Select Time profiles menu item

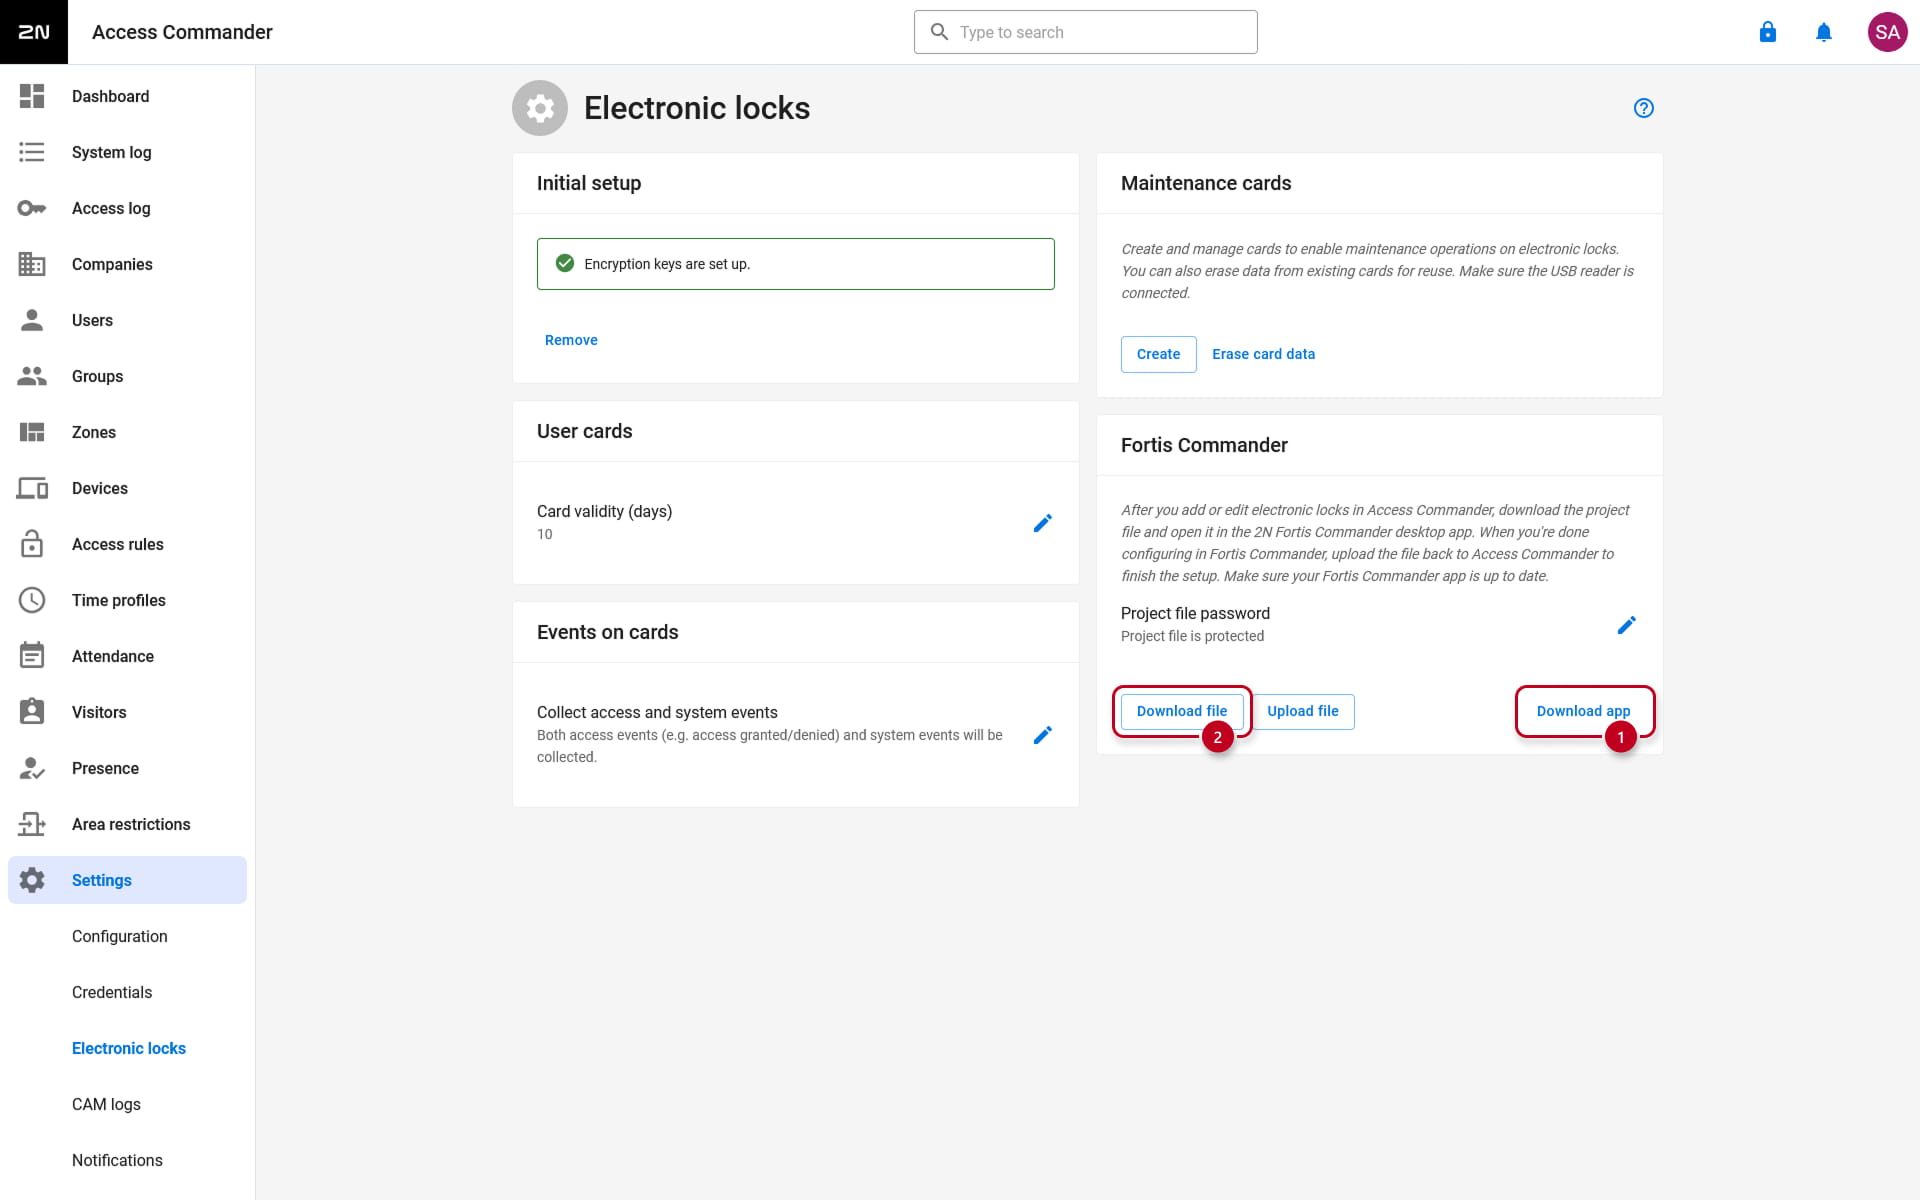click(128, 600)
